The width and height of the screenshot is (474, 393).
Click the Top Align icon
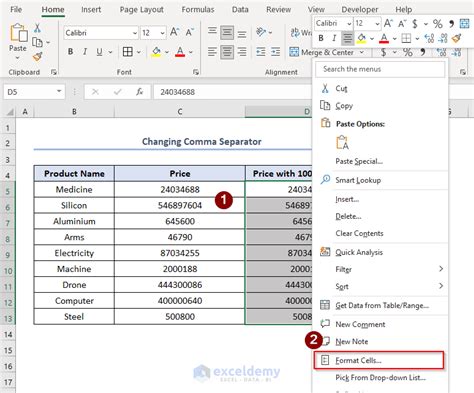coord(212,32)
